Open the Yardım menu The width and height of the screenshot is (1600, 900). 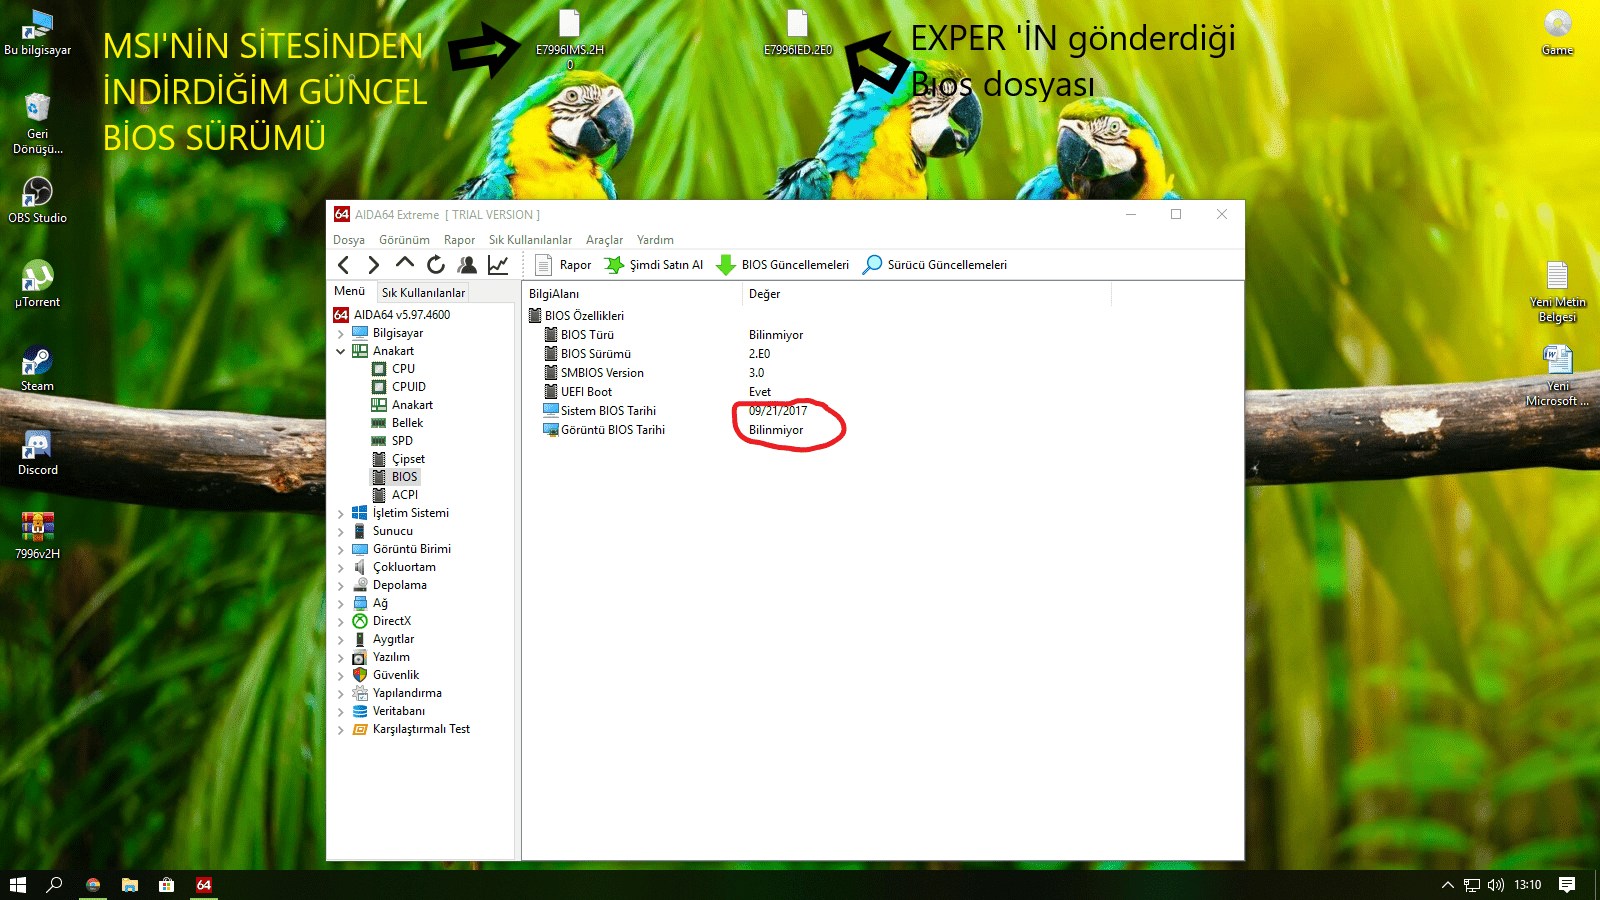[655, 240]
